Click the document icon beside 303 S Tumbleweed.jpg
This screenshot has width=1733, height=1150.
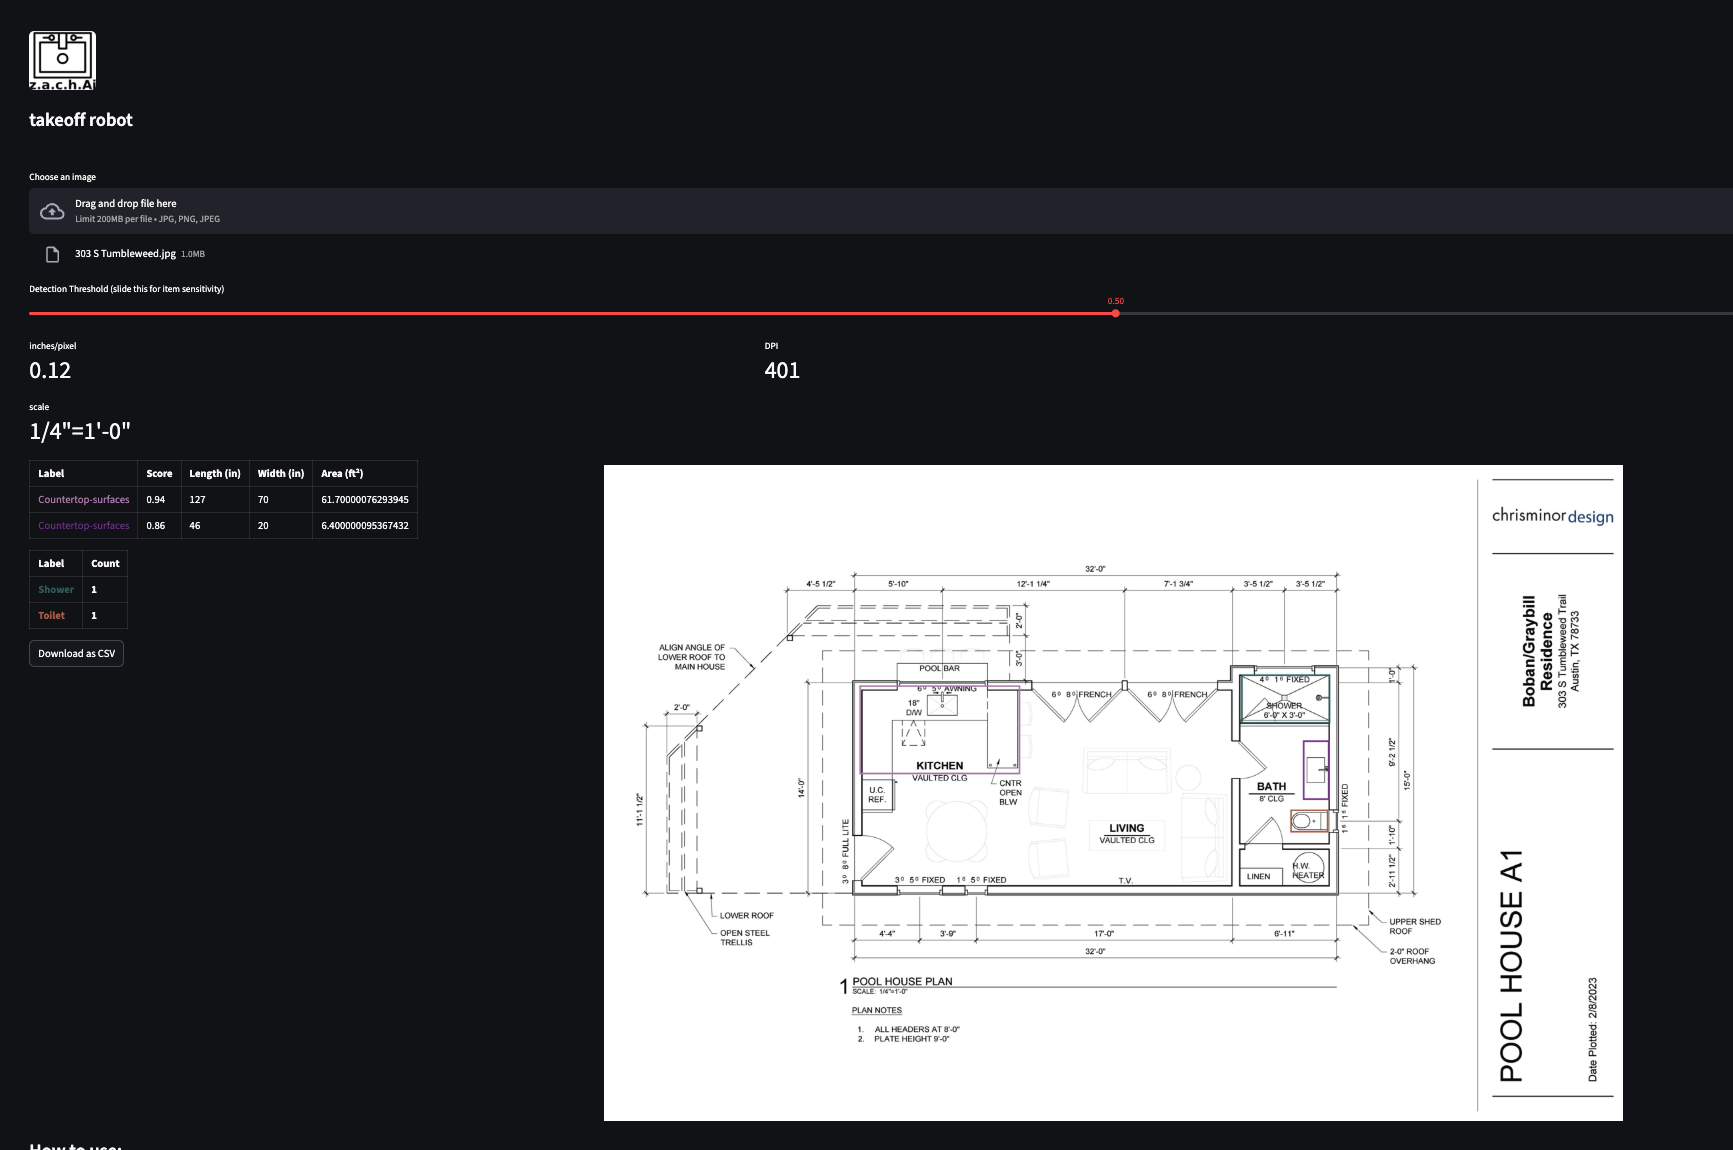click(x=50, y=253)
